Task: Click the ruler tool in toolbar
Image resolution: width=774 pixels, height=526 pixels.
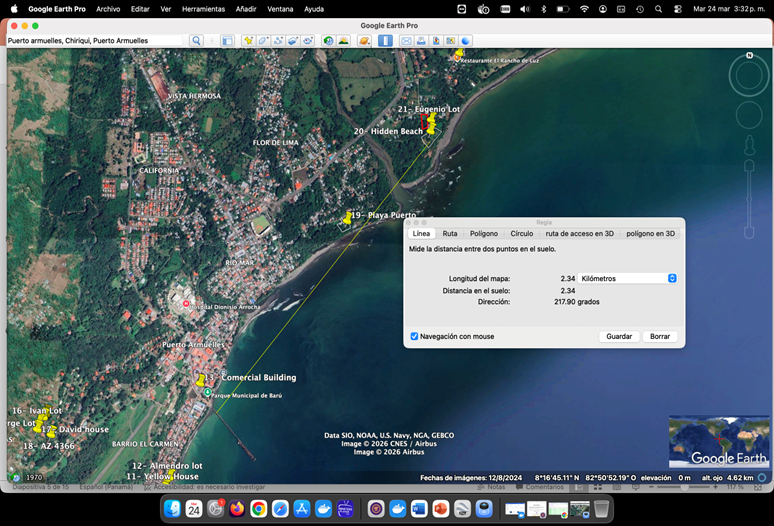Action: pos(385,40)
